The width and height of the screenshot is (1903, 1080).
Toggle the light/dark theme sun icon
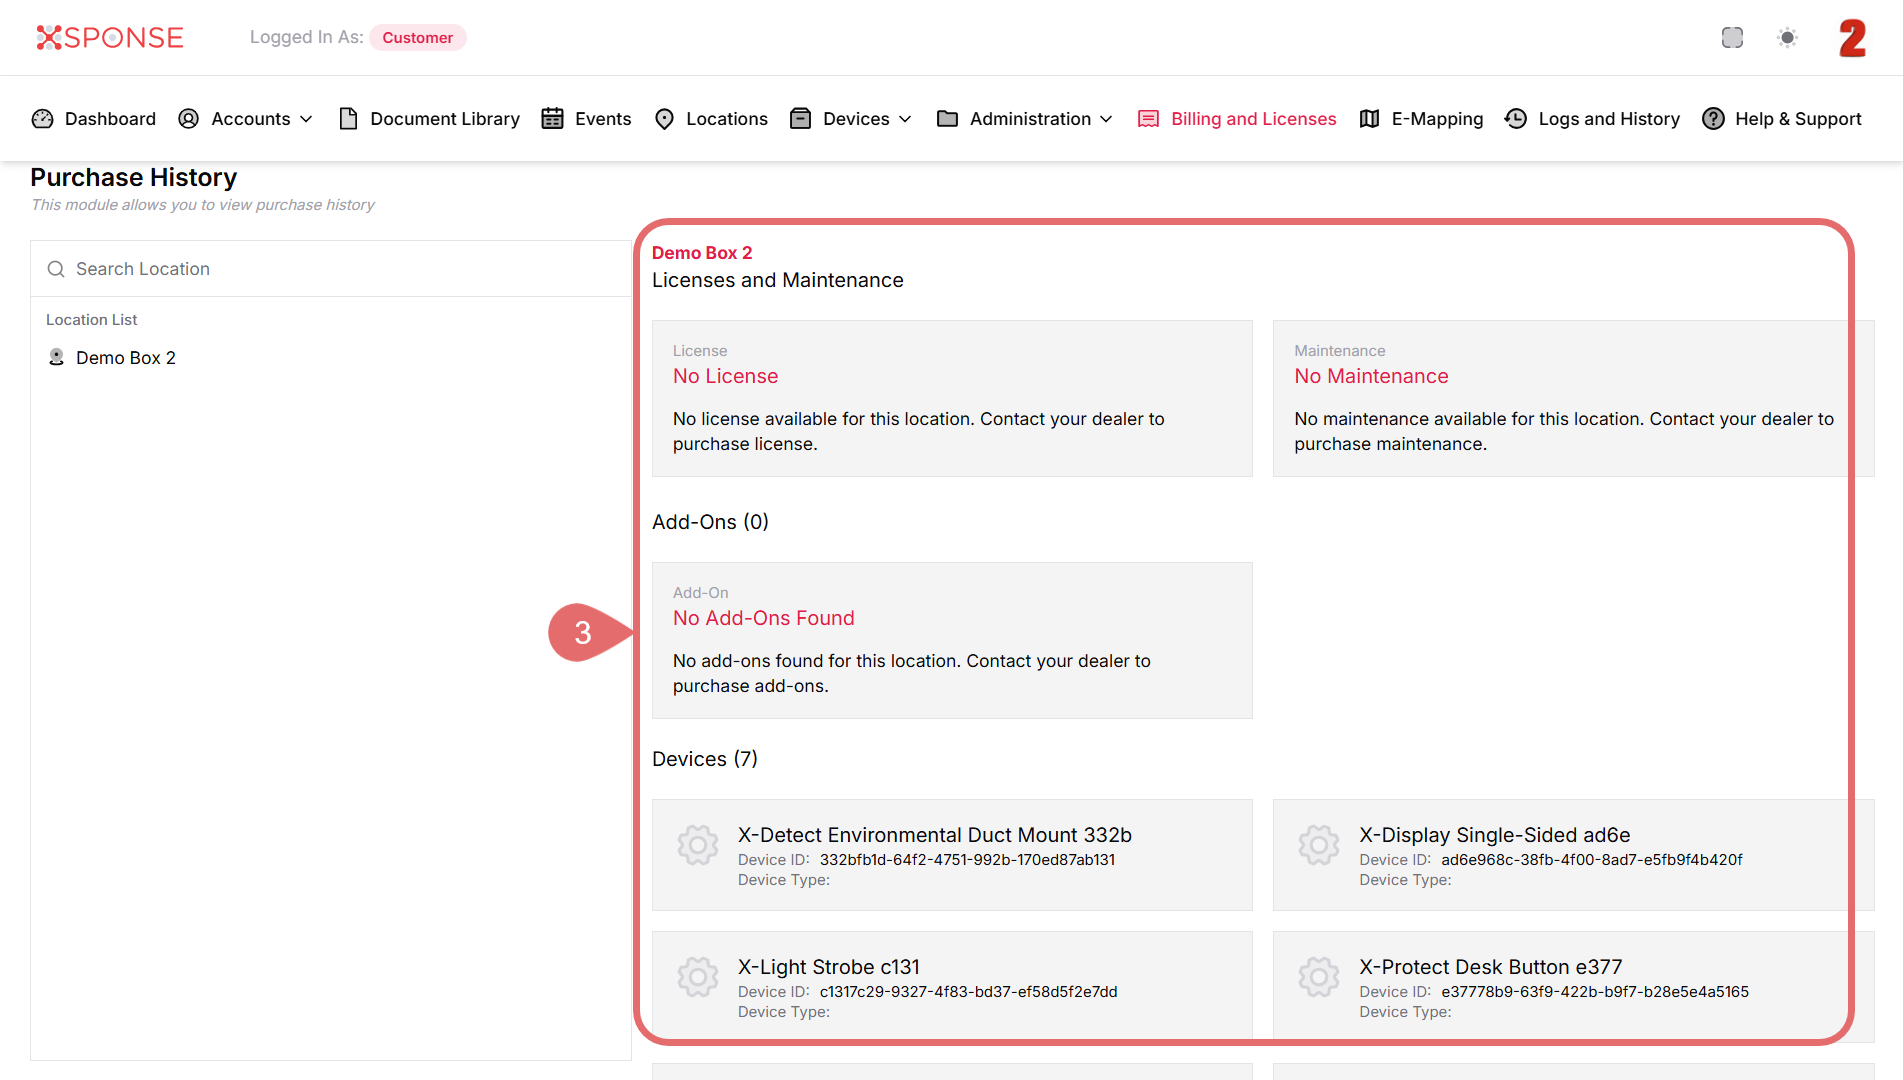(x=1787, y=38)
